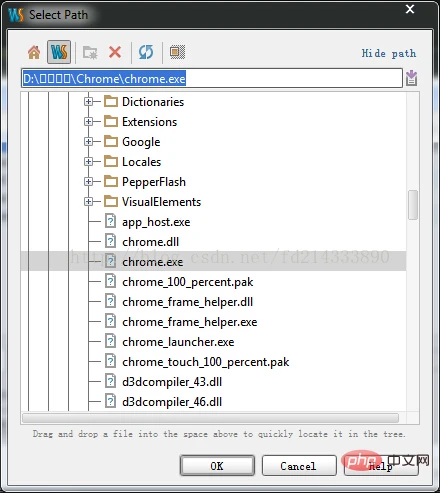The height and width of the screenshot is (493, 440).
Task: Select d3dcompiler_43.dll in the list
Action: coord(172,382)
